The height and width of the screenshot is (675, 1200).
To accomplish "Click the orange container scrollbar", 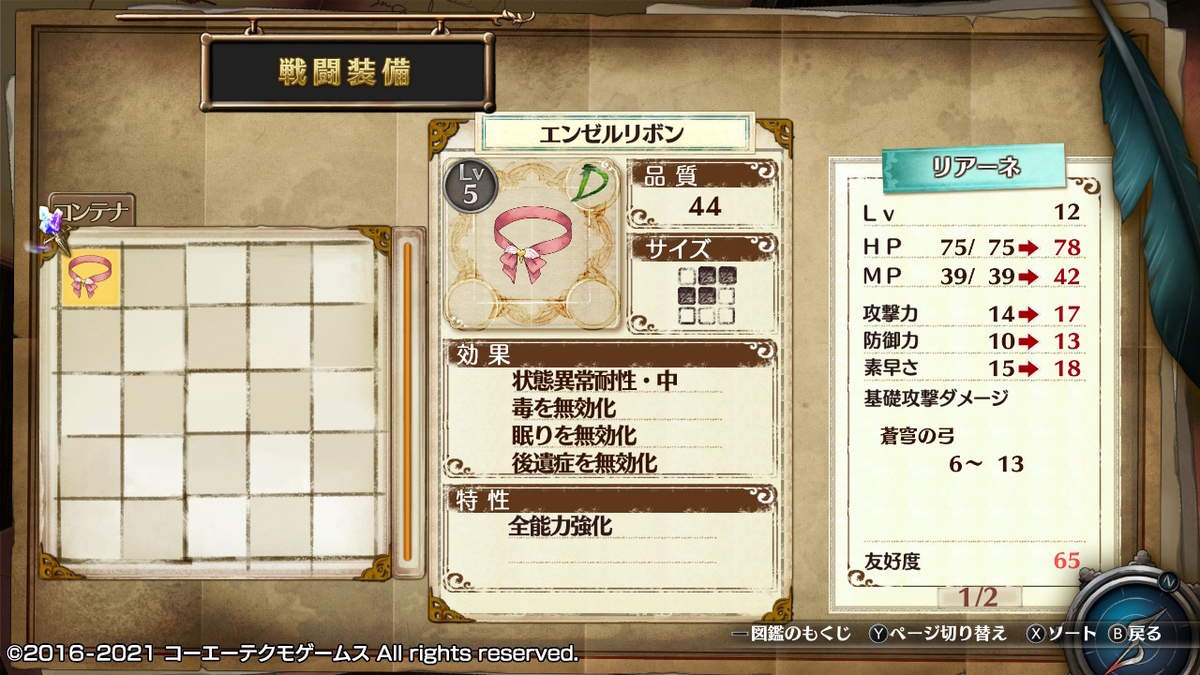I will pyautogui.click(x=407, y=402).
